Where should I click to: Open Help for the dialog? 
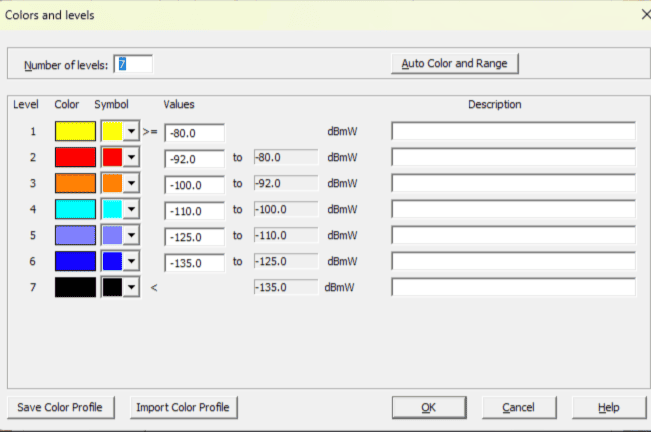point(608,407)
